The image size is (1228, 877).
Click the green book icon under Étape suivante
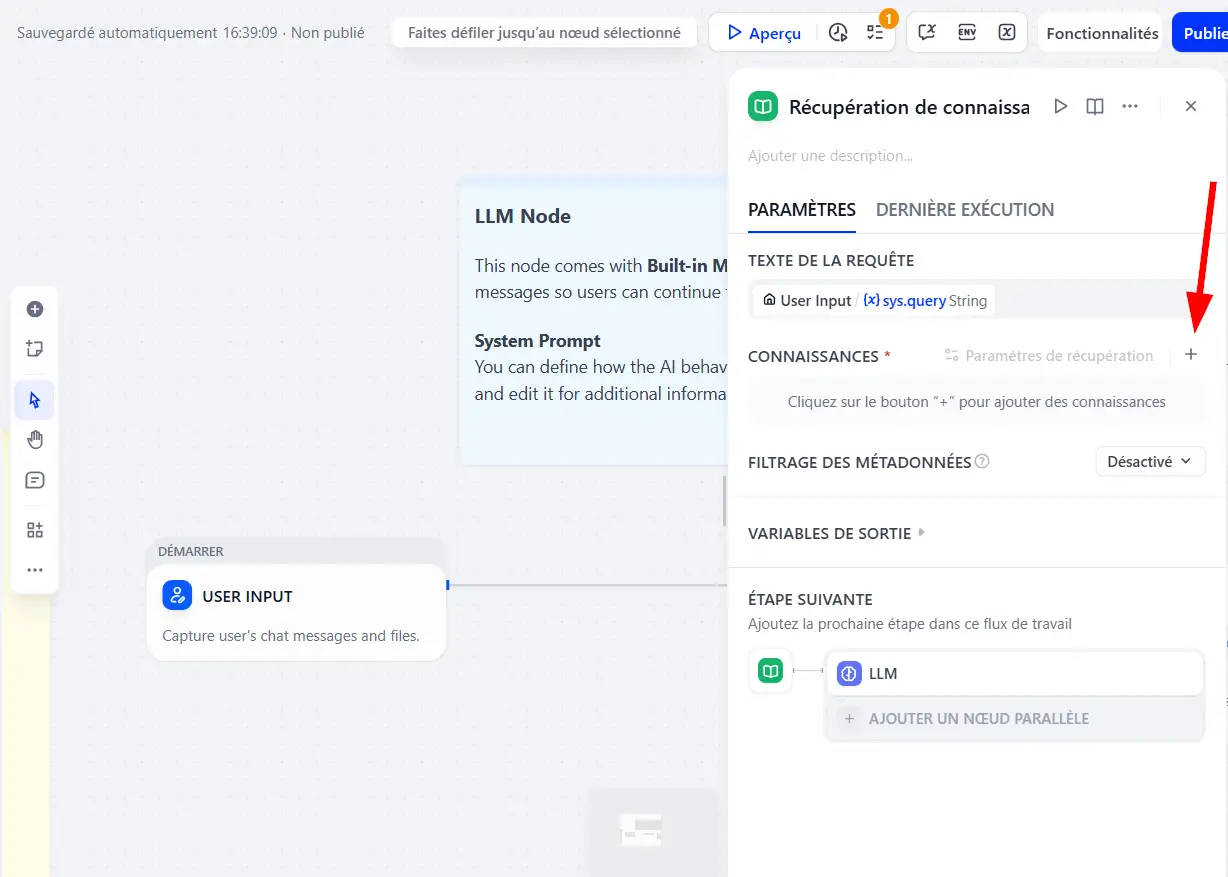[770, 671]
